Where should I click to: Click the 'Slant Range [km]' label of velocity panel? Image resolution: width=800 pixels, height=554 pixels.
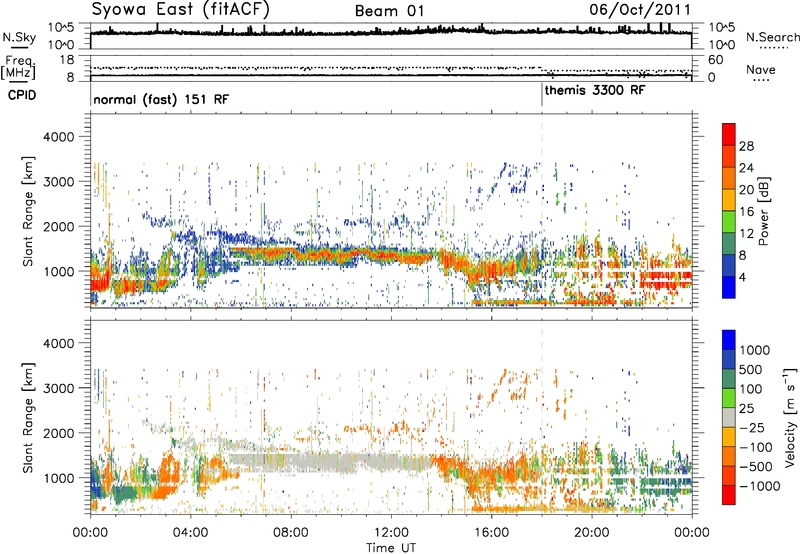pyautogui.click(x=28, y=418)
